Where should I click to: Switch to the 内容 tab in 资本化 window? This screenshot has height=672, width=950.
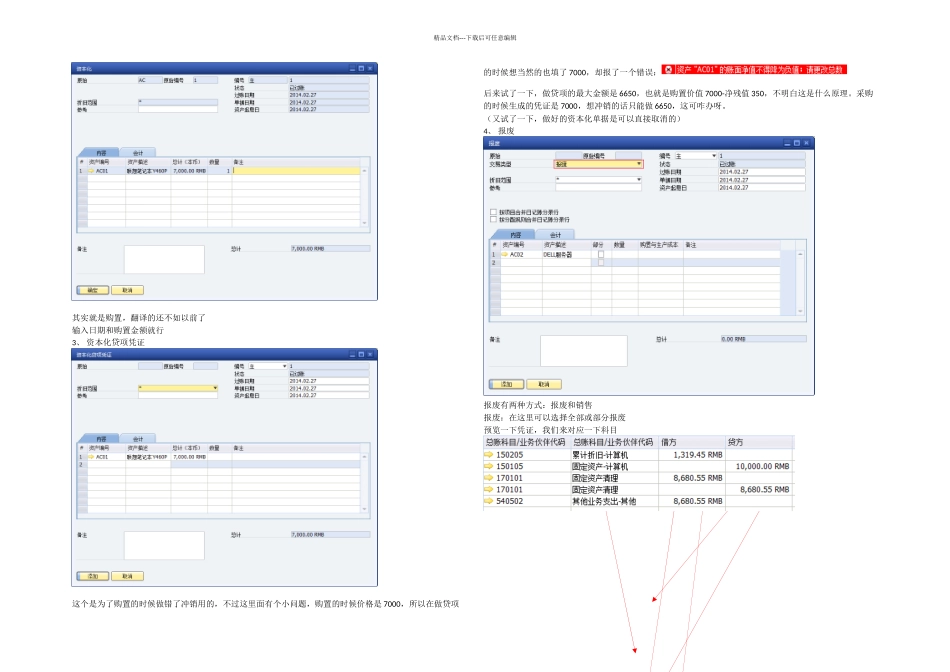click(x=101, y=153)
